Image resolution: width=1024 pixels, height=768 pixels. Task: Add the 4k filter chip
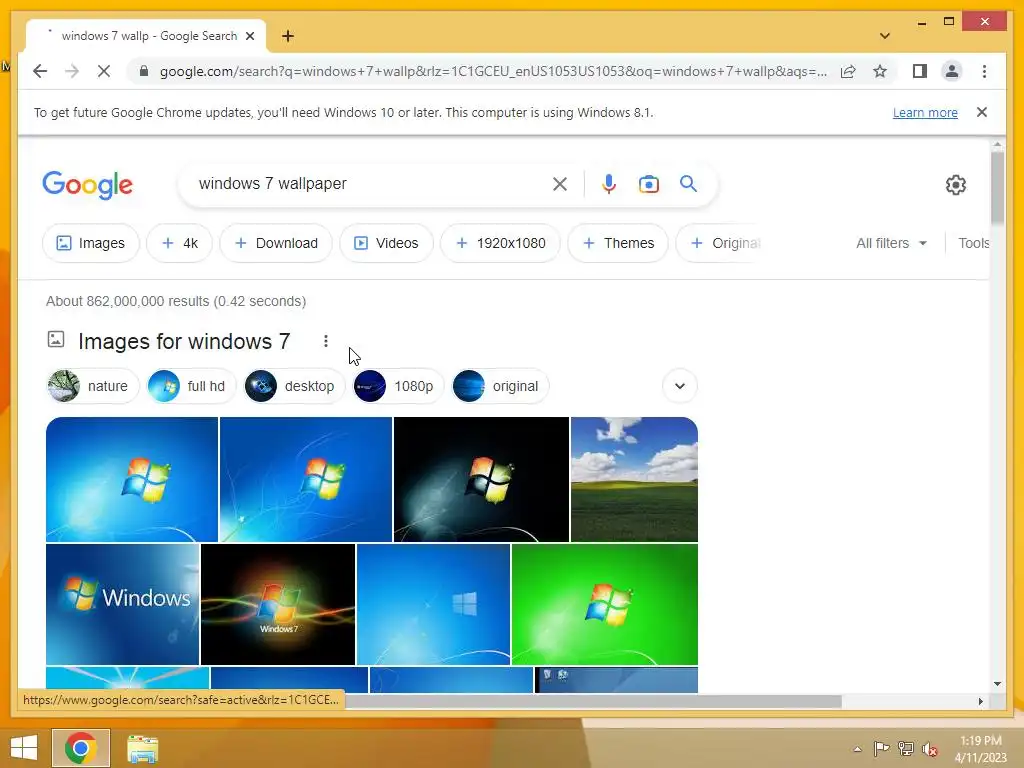[179, 243]
